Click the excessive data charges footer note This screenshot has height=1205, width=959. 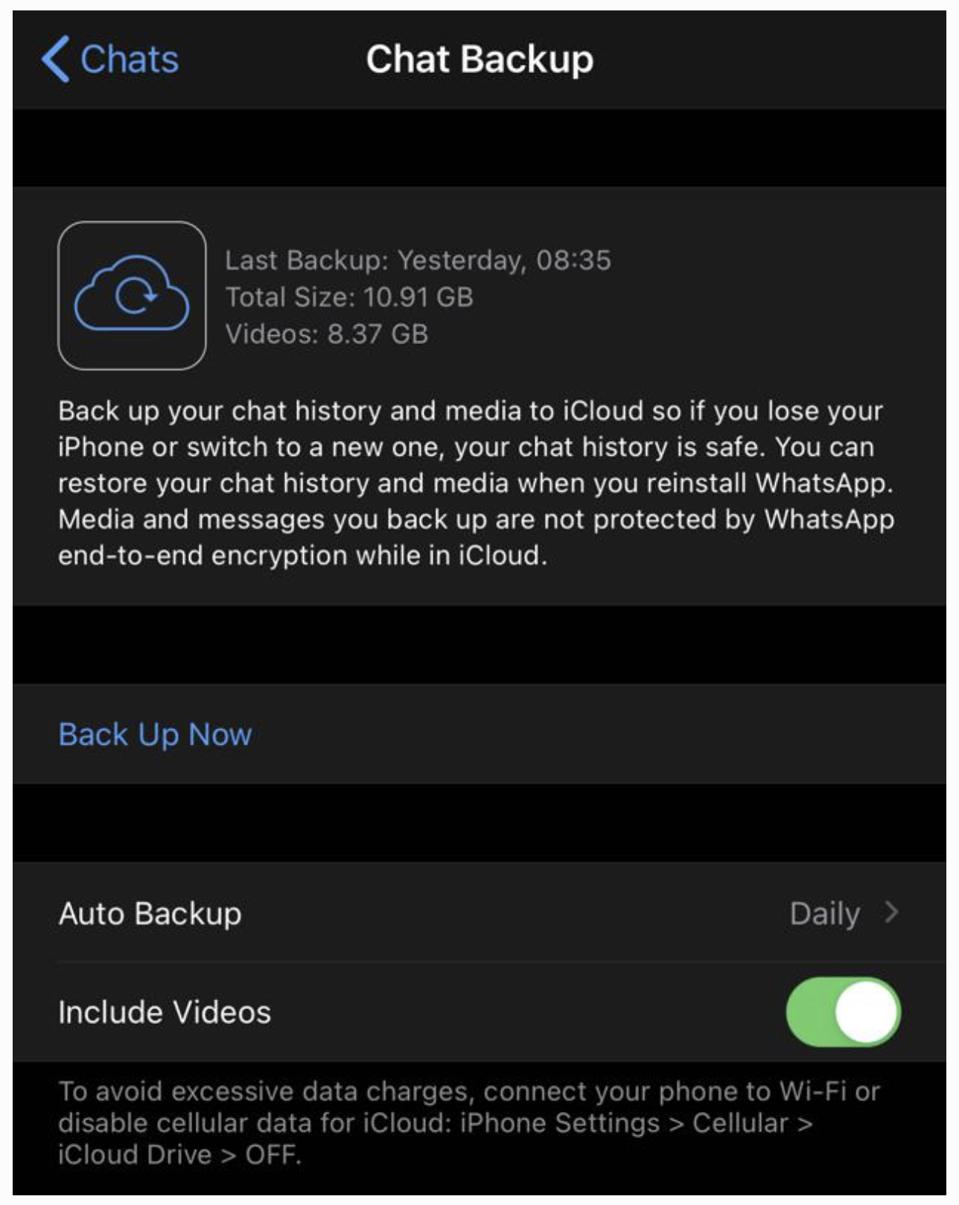tap(468, 1090)
